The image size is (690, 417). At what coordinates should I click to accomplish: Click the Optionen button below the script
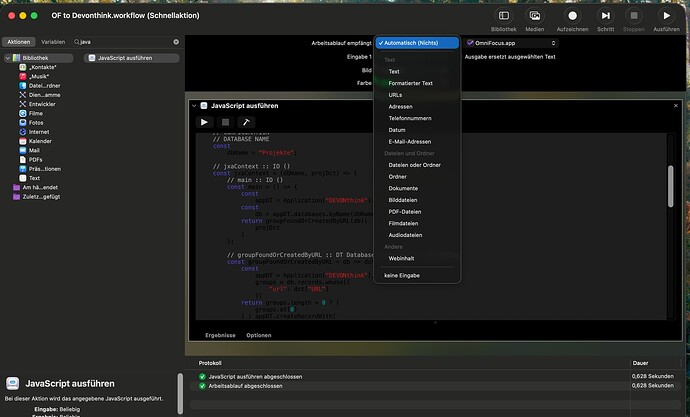259,335
